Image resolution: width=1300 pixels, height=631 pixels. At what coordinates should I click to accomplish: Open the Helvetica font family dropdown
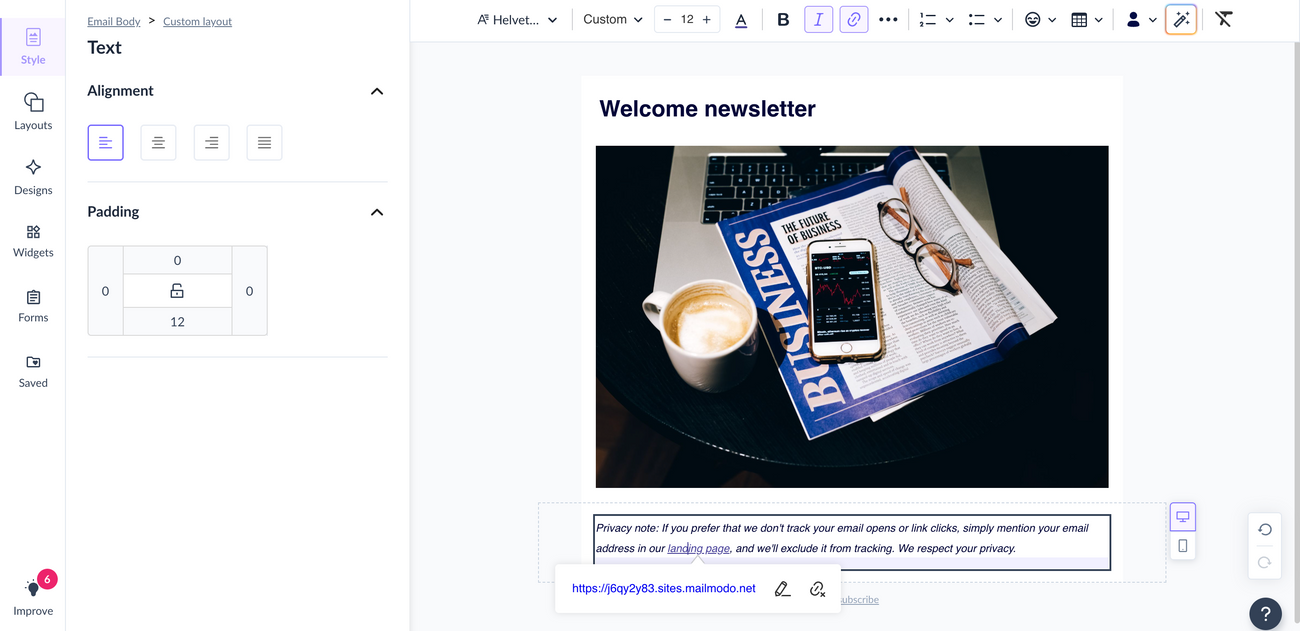point(517,20)
